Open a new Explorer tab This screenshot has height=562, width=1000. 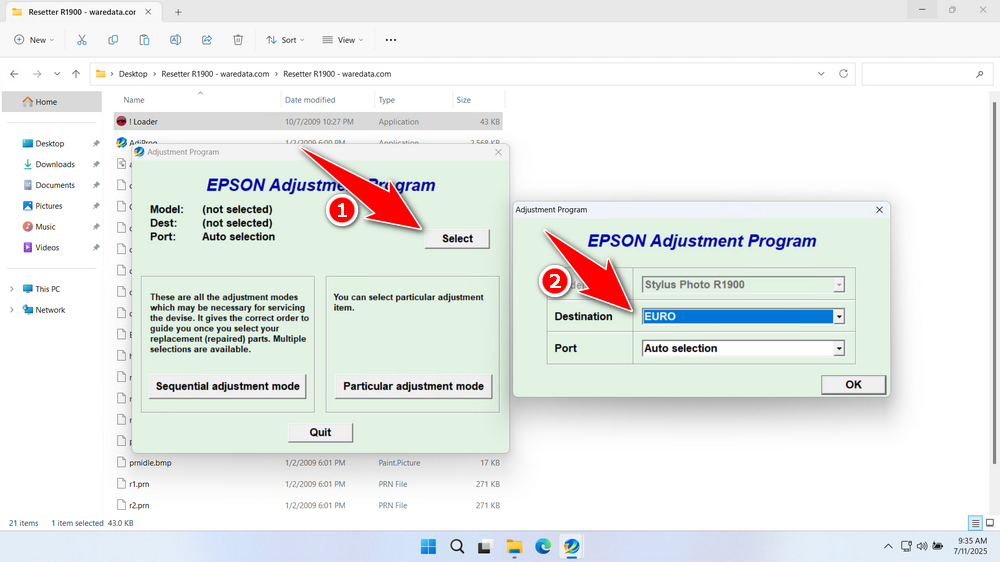[x=179, y=12]
